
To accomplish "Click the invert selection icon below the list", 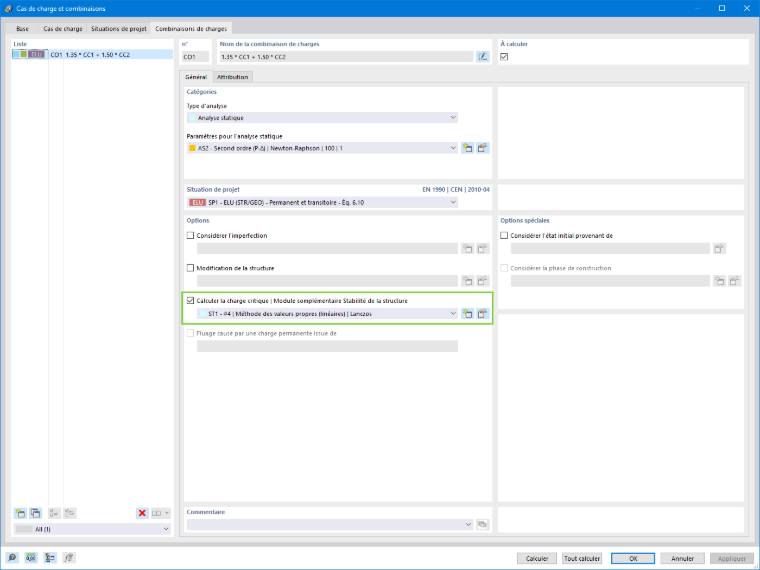I will click(x=70, y=513).
